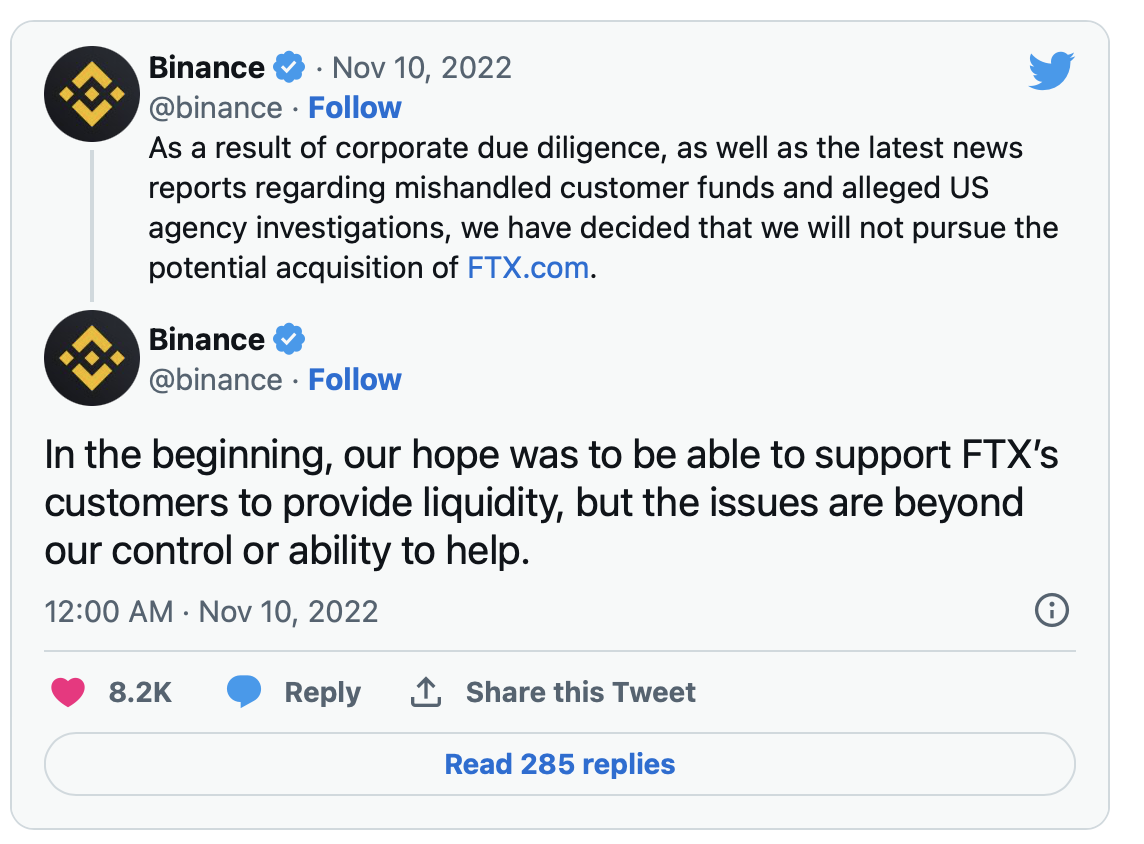This screenshot has width=1144, height=844.
Task: Follow Binance from the first tweet
Action: [x=355, y=108]
